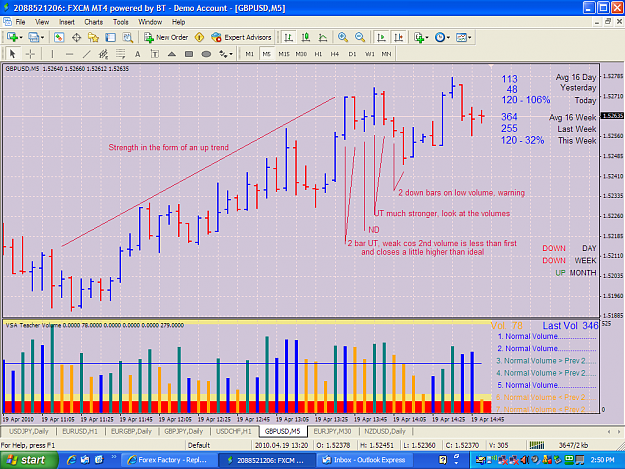Switch to EURJPY,M30 chart tab
This screenshot has height=469, width=625.
pyautogui.click(x=332, y=431)
